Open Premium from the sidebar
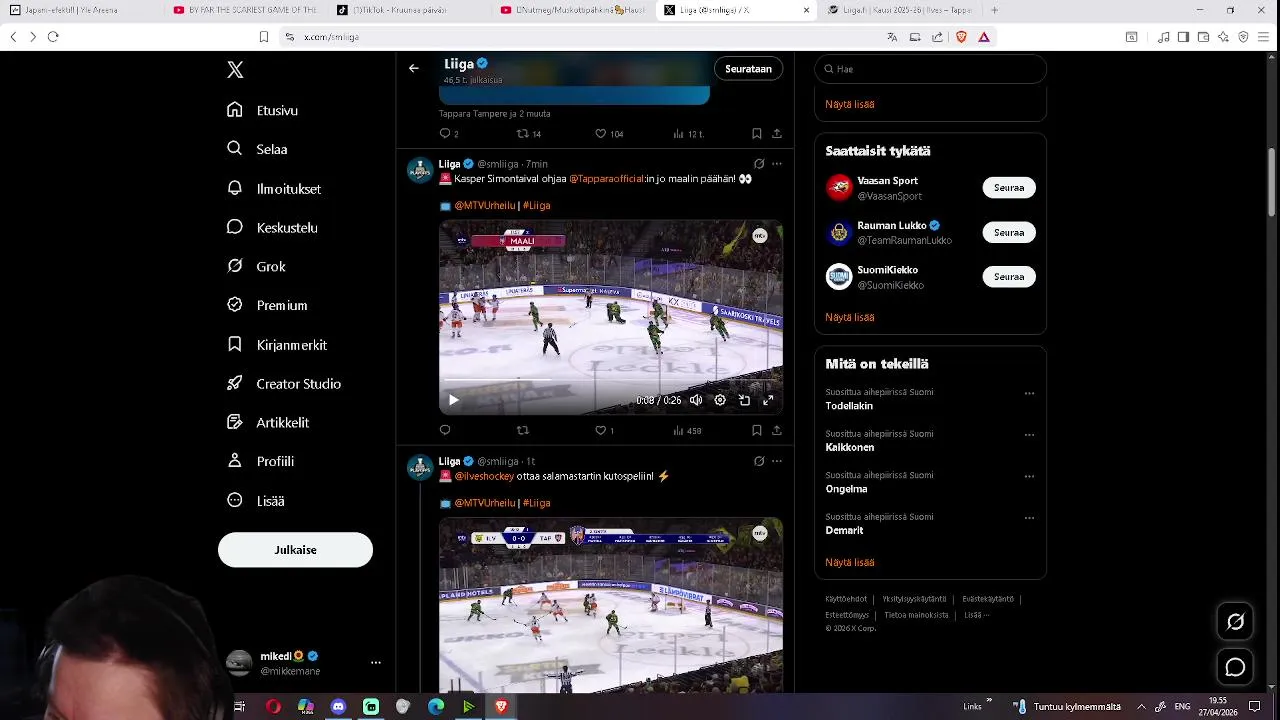 [x=267, y=305]
